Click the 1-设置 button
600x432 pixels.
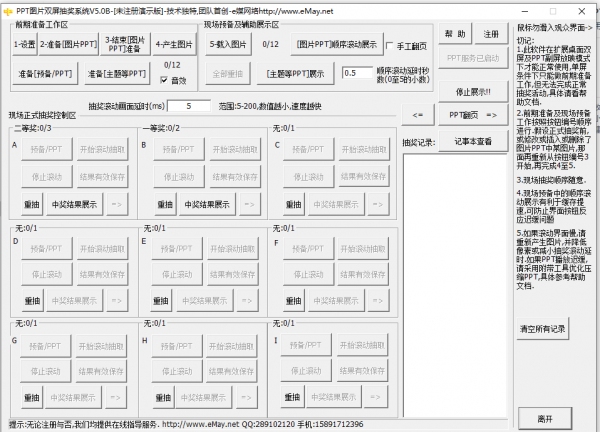tap(24, 44)
